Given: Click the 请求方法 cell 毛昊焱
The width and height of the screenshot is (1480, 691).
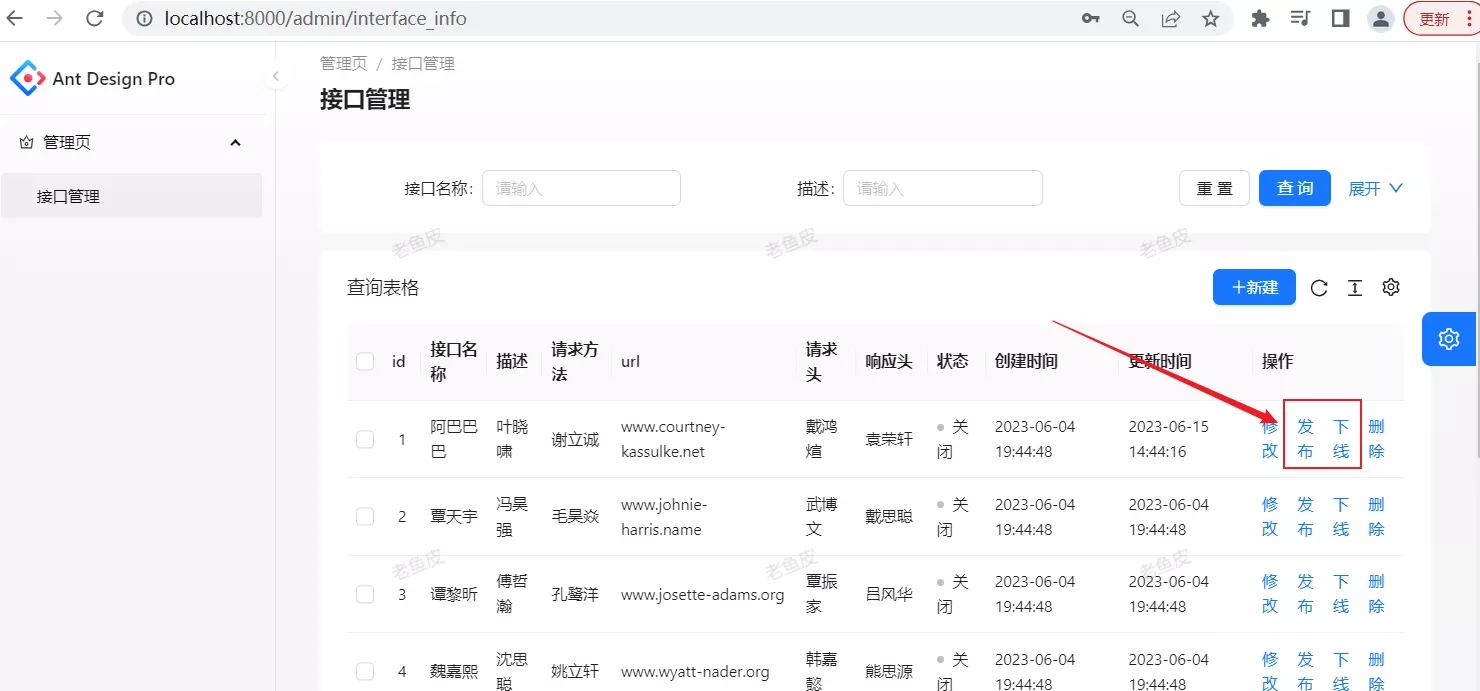Looking at the screenshot, I should point(575,516).
